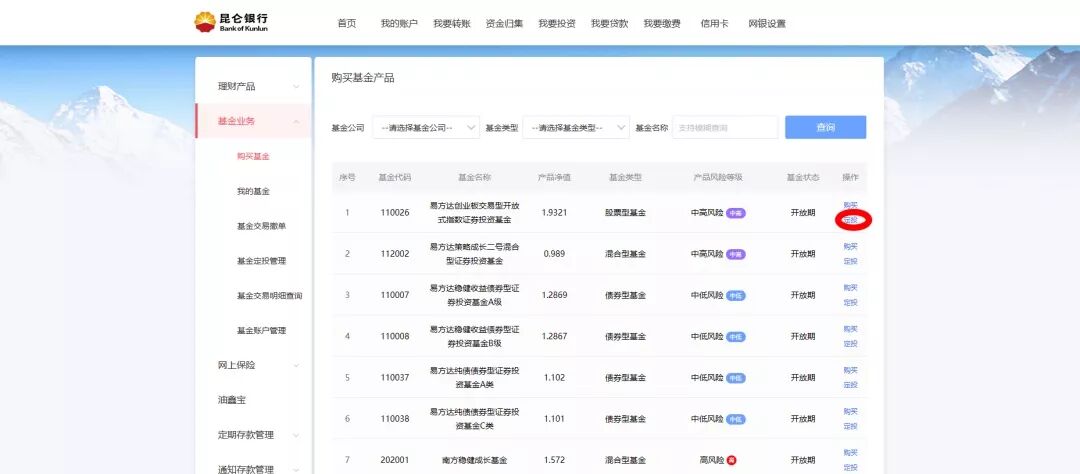Open the 首页 menu item
The height and width of the screenshot is (474, 1080).
coord(347,23)
